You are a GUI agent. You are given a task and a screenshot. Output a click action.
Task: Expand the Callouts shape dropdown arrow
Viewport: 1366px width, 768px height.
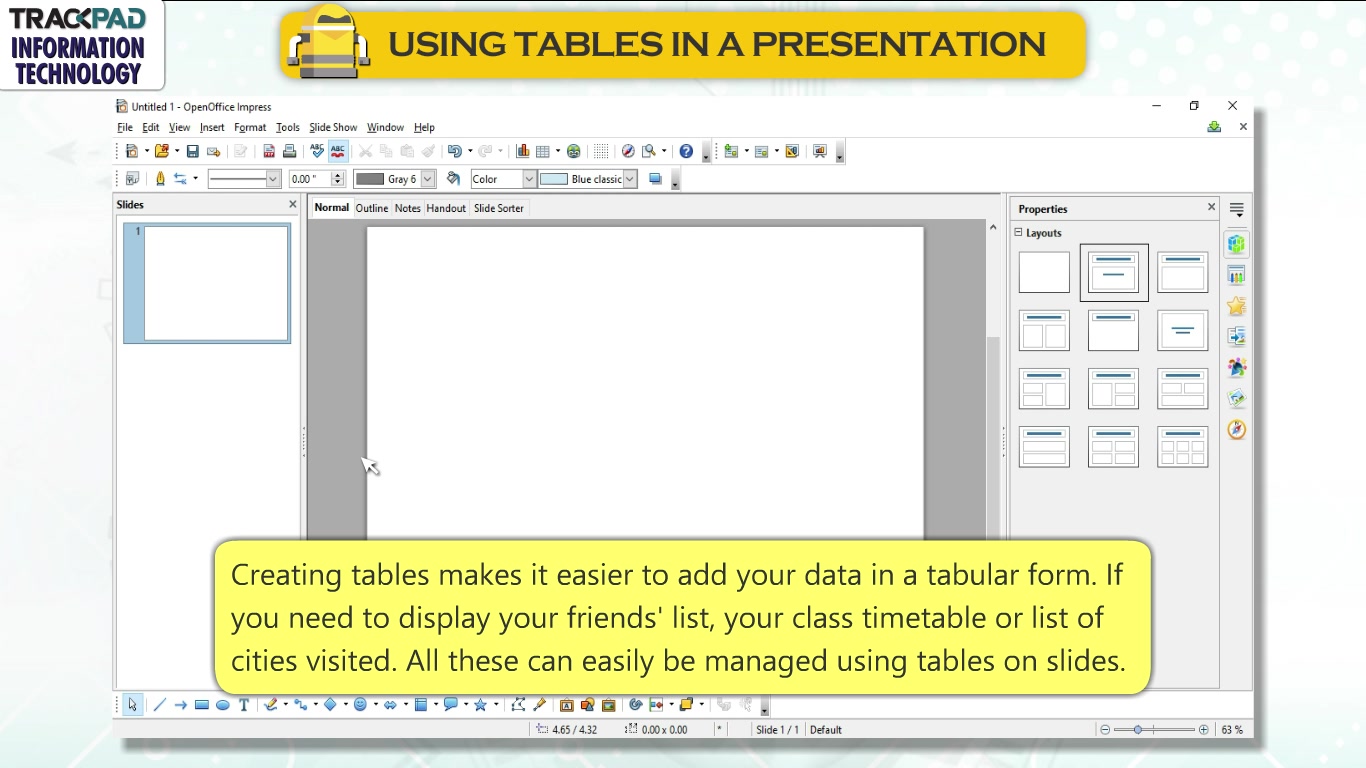click(465, 705)
